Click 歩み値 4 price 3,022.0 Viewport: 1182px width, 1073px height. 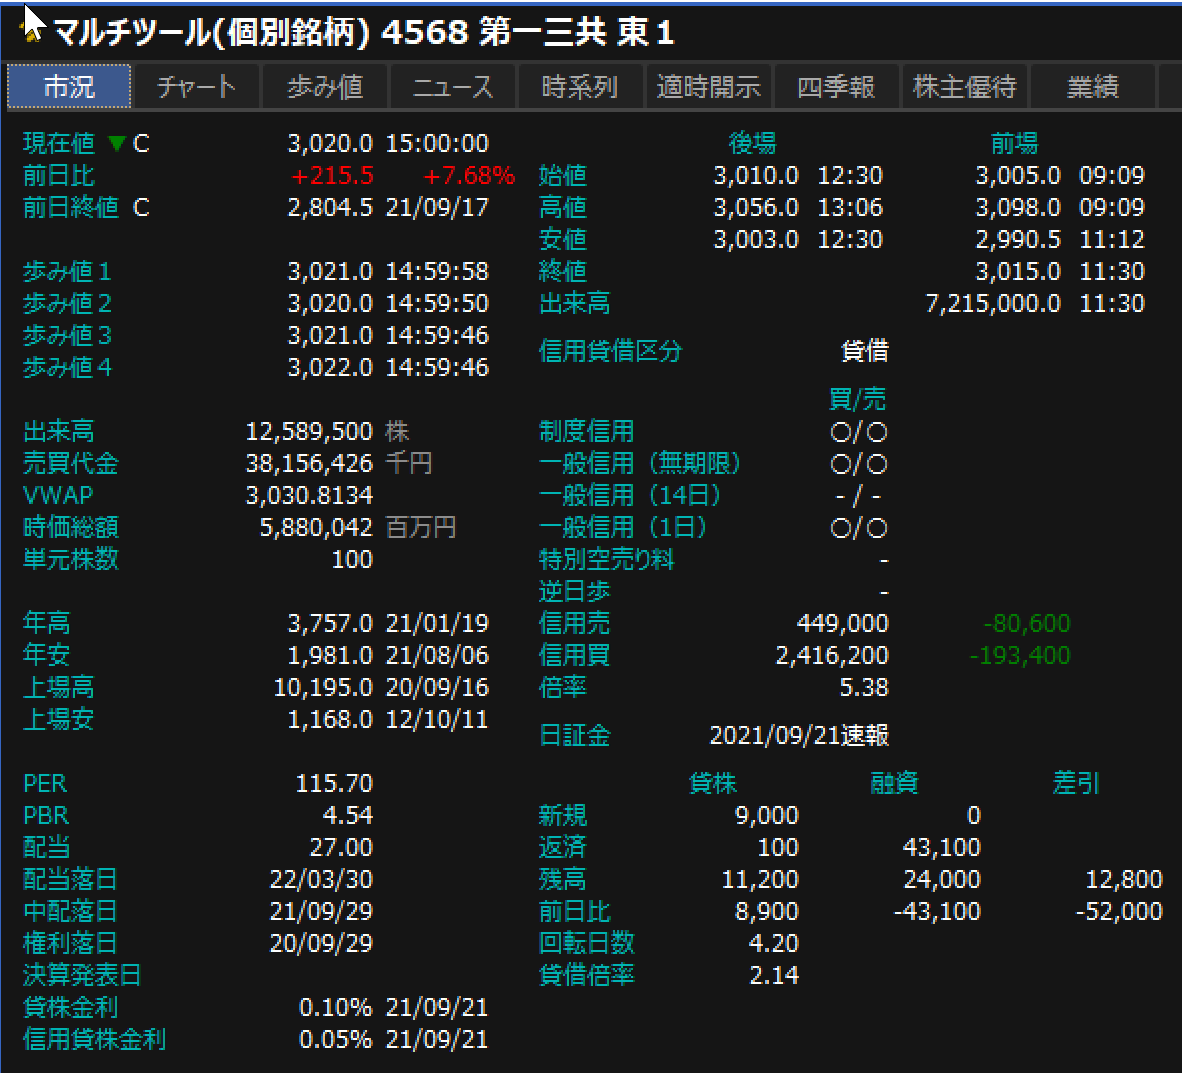(x=330, y=367)
